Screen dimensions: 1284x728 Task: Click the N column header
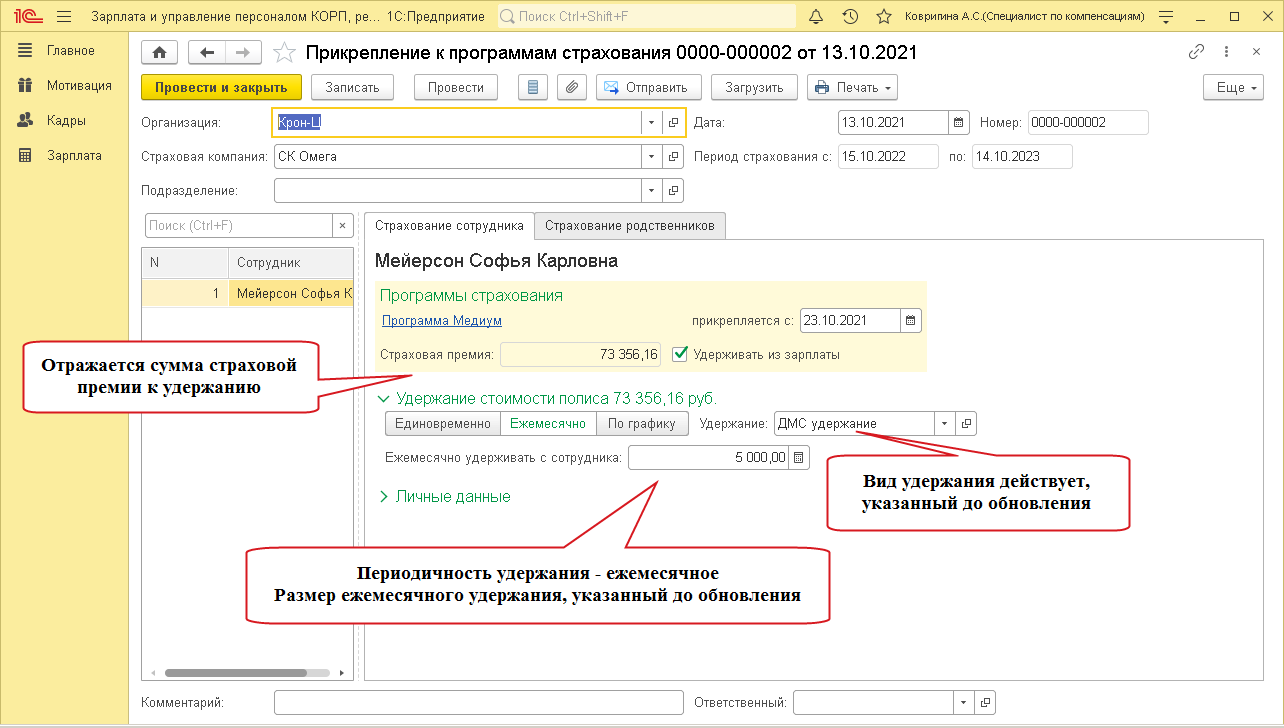coord(185,263)
